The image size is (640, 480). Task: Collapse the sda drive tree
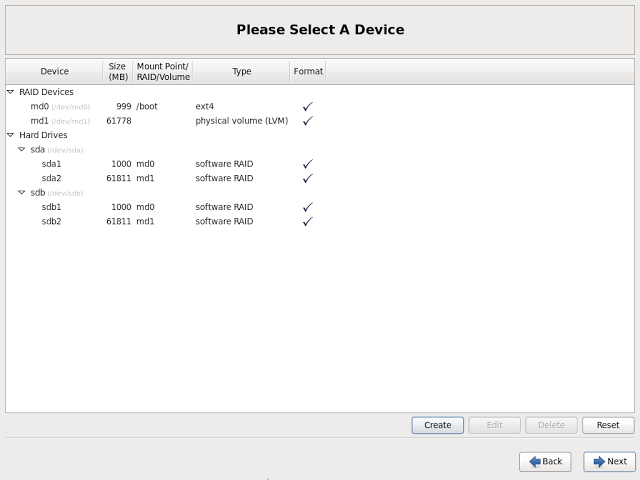tap(22, 149)
